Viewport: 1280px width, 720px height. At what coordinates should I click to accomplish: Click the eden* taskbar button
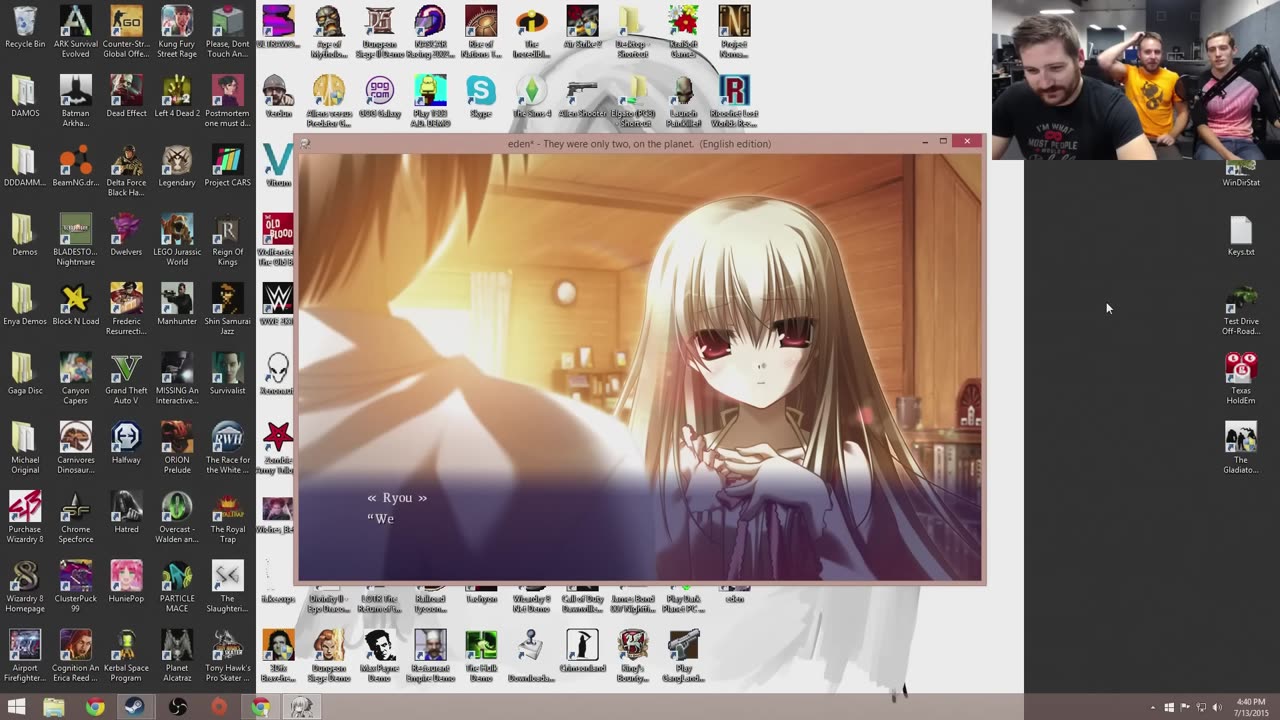pyautogui.click(x=301, y=708)
